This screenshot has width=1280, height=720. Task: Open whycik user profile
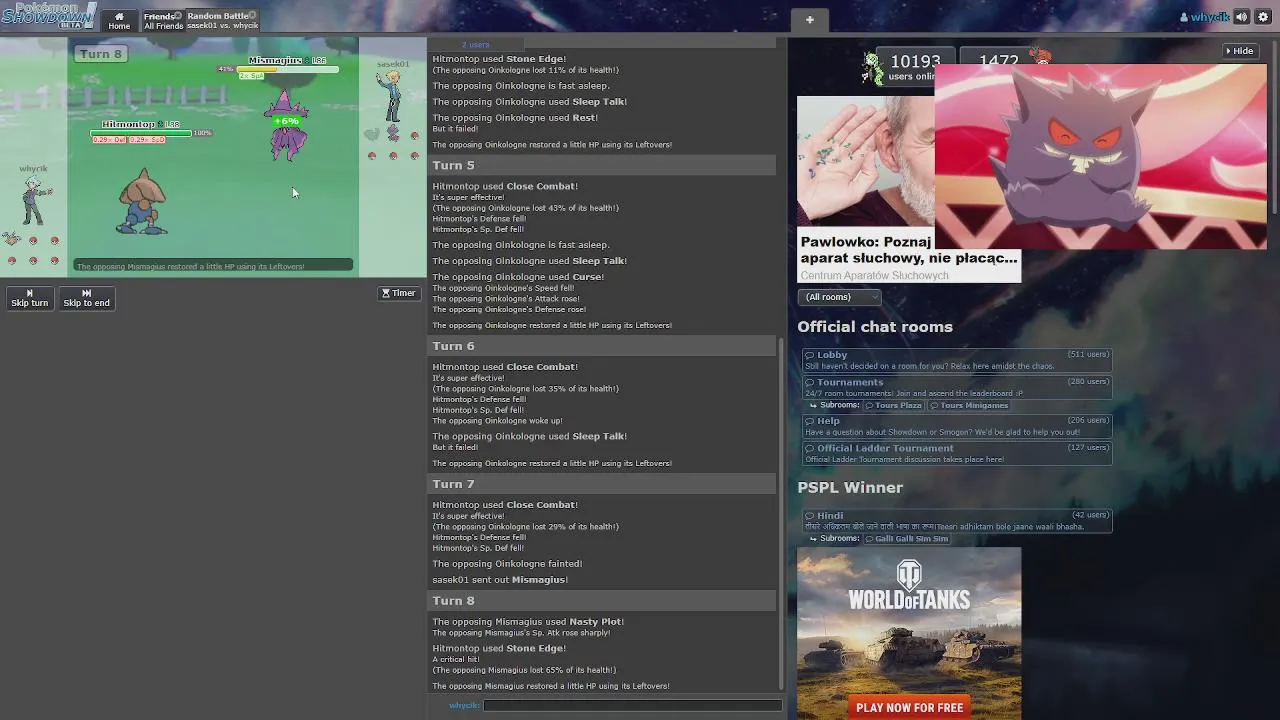(x=1204, y=18)
